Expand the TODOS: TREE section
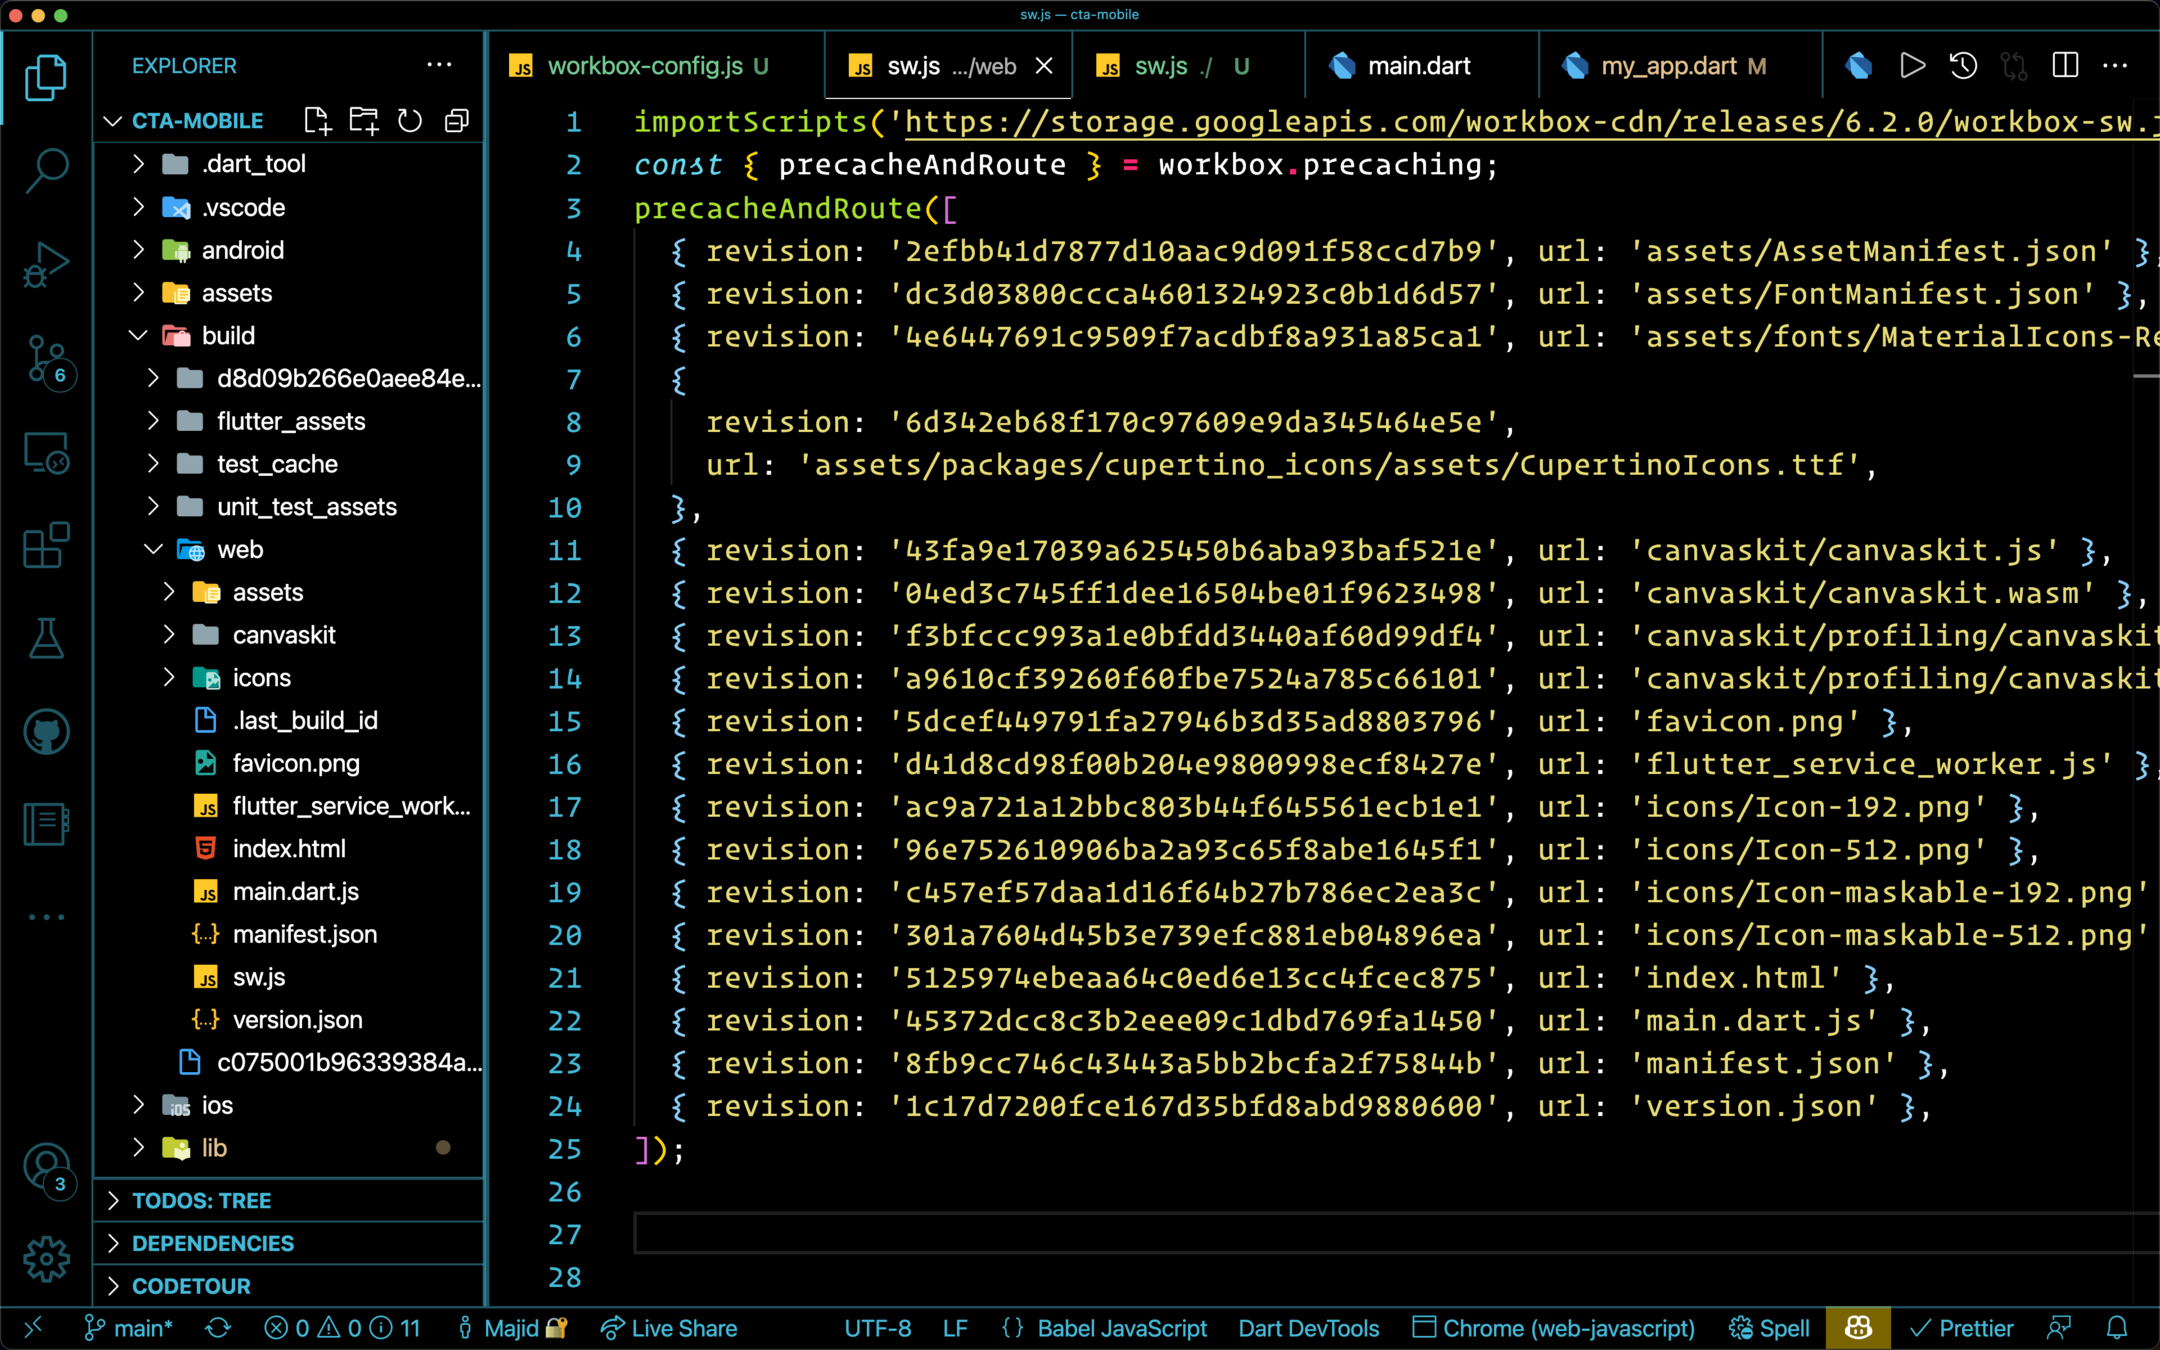 point(201,1201)
